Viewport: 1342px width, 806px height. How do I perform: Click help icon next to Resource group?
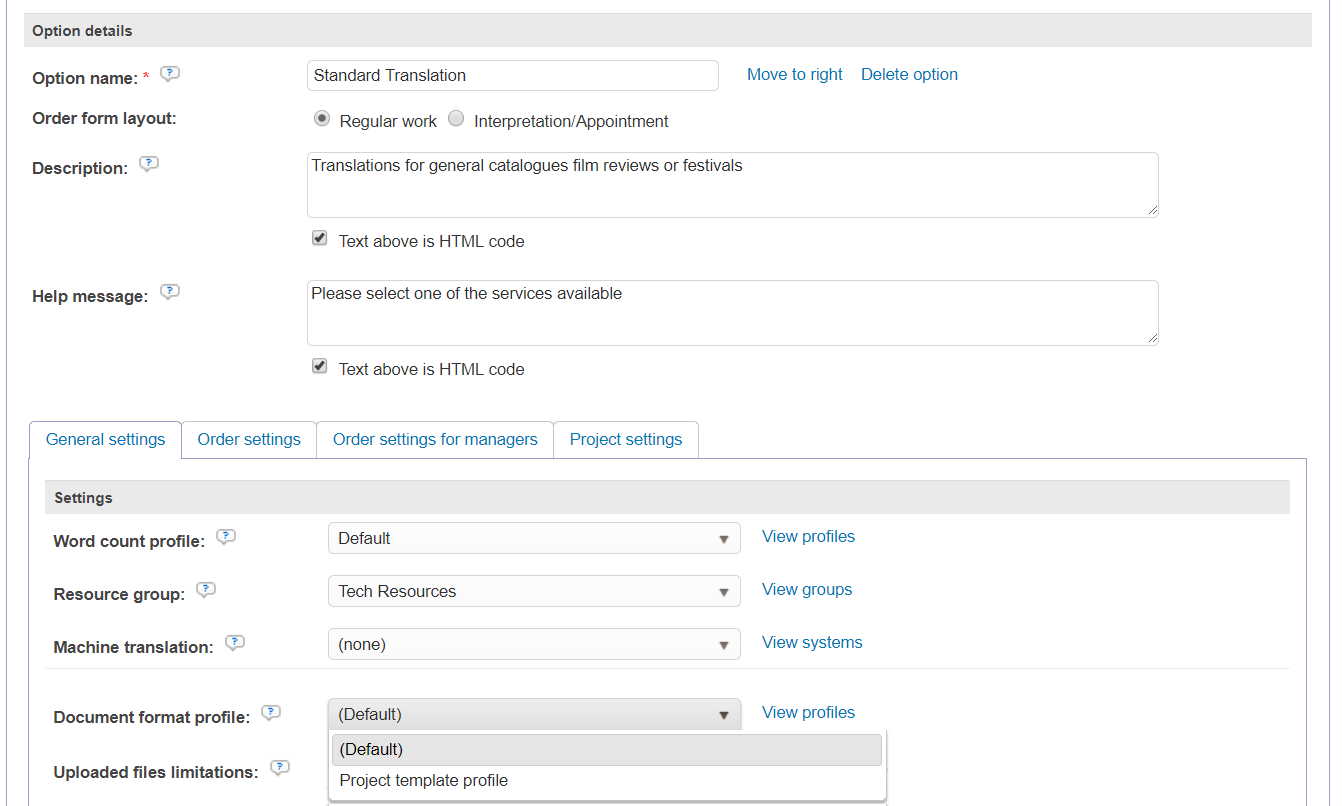pos(206,590)
